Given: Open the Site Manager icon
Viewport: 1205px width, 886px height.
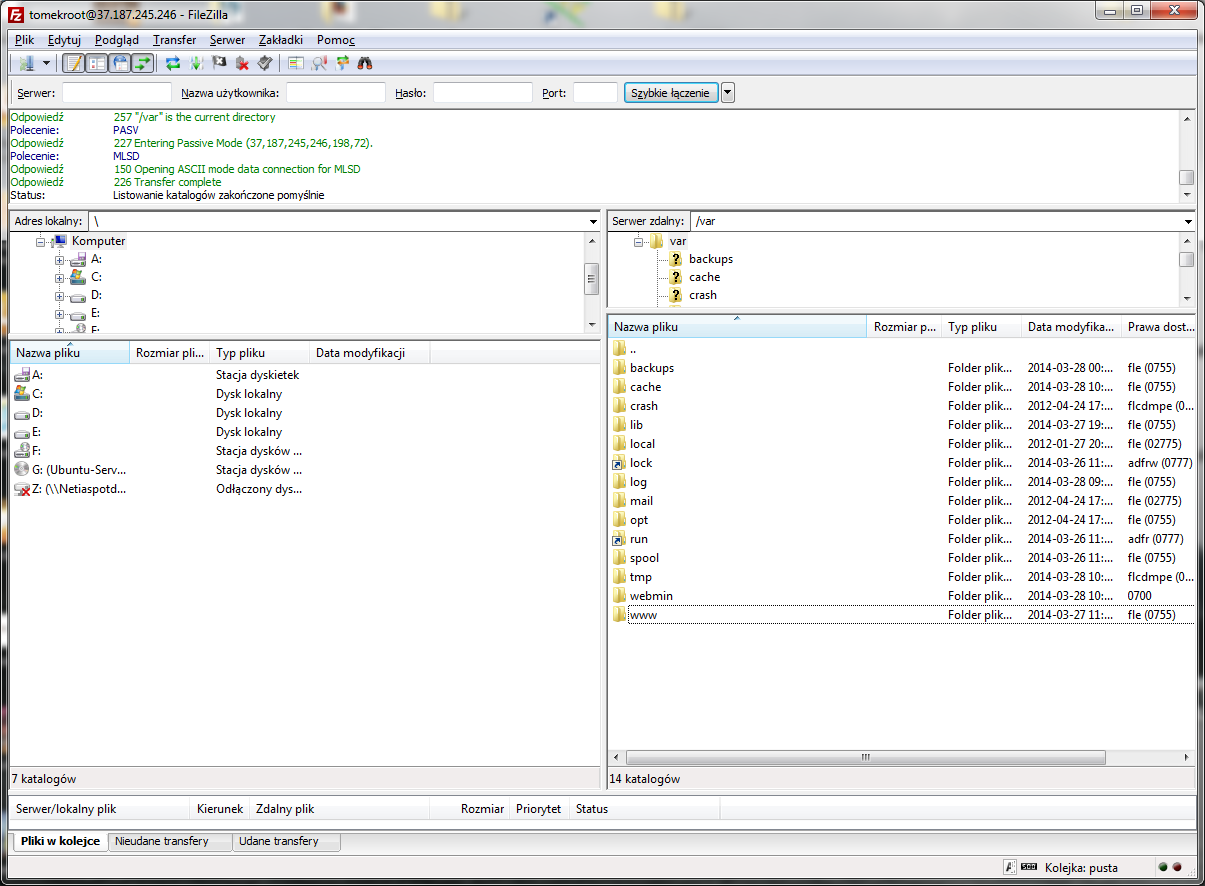Looking at the screenshot, I should click(x=25, y=63).
